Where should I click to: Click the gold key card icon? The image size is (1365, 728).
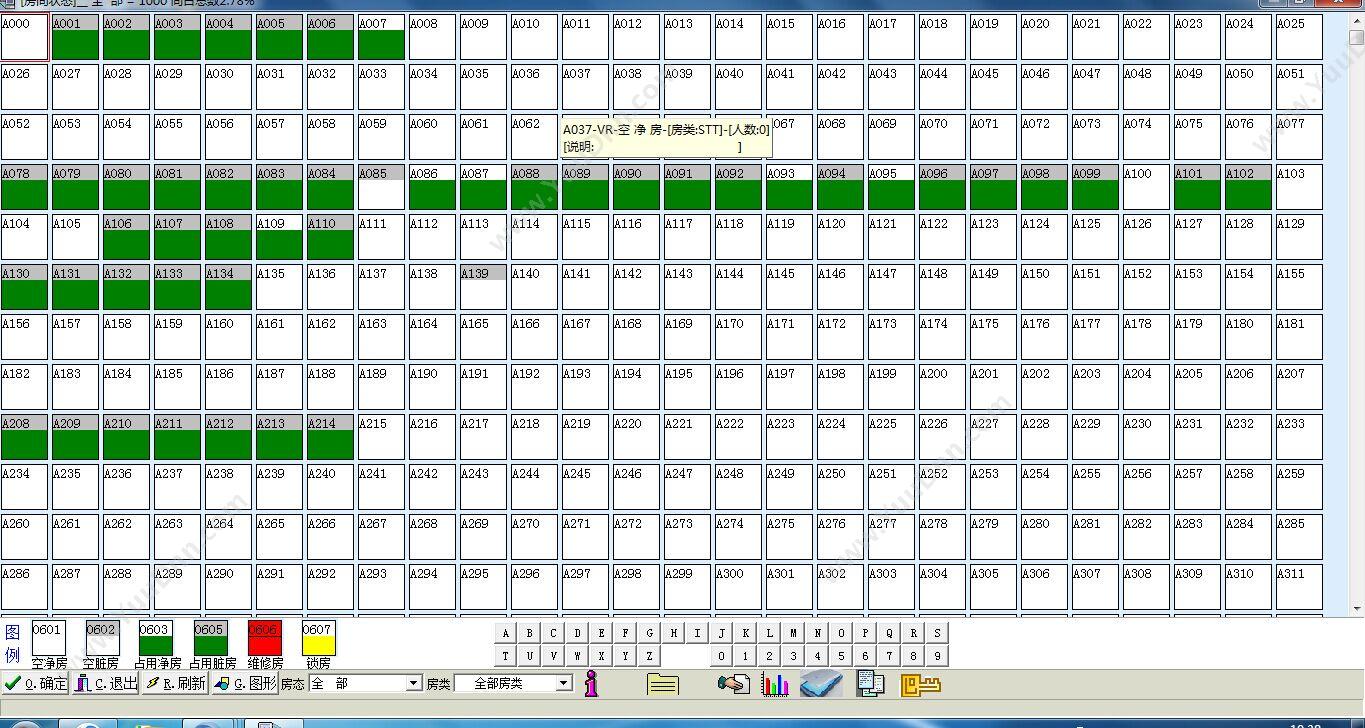(921, 684)
